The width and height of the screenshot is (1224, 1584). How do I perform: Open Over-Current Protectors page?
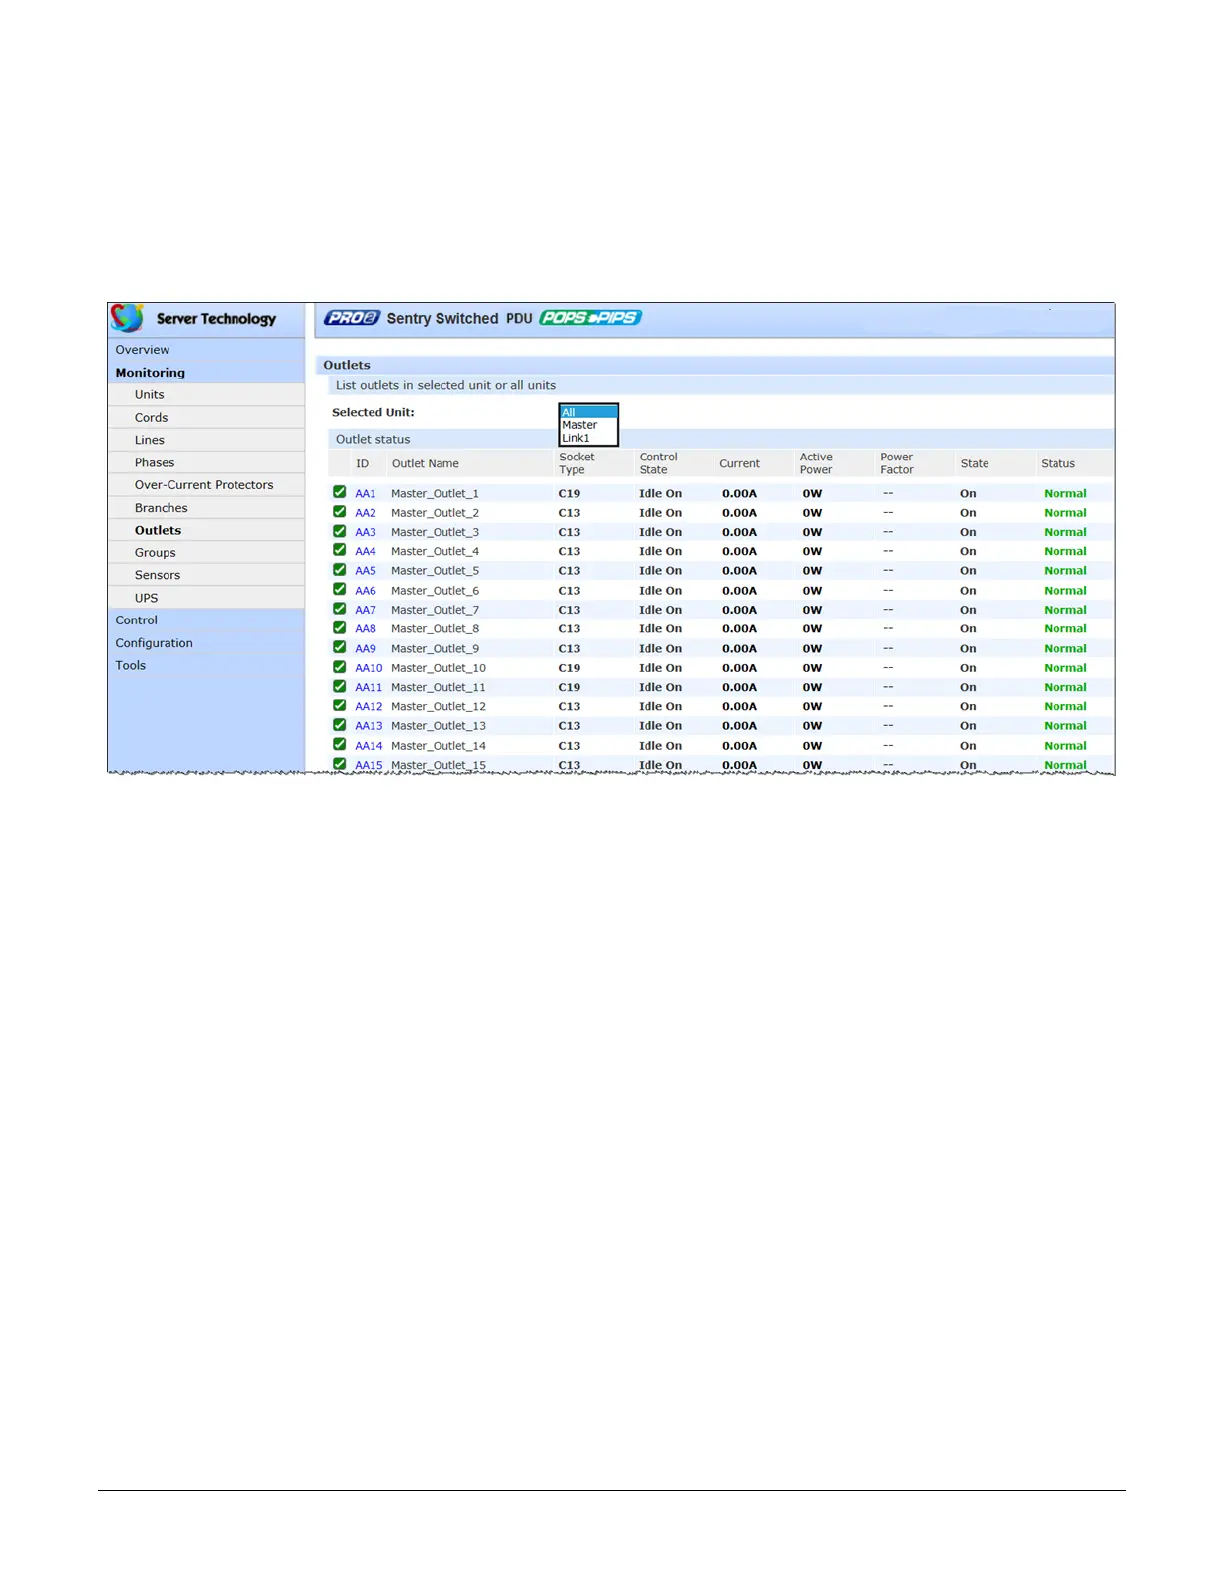pos(206,485)
